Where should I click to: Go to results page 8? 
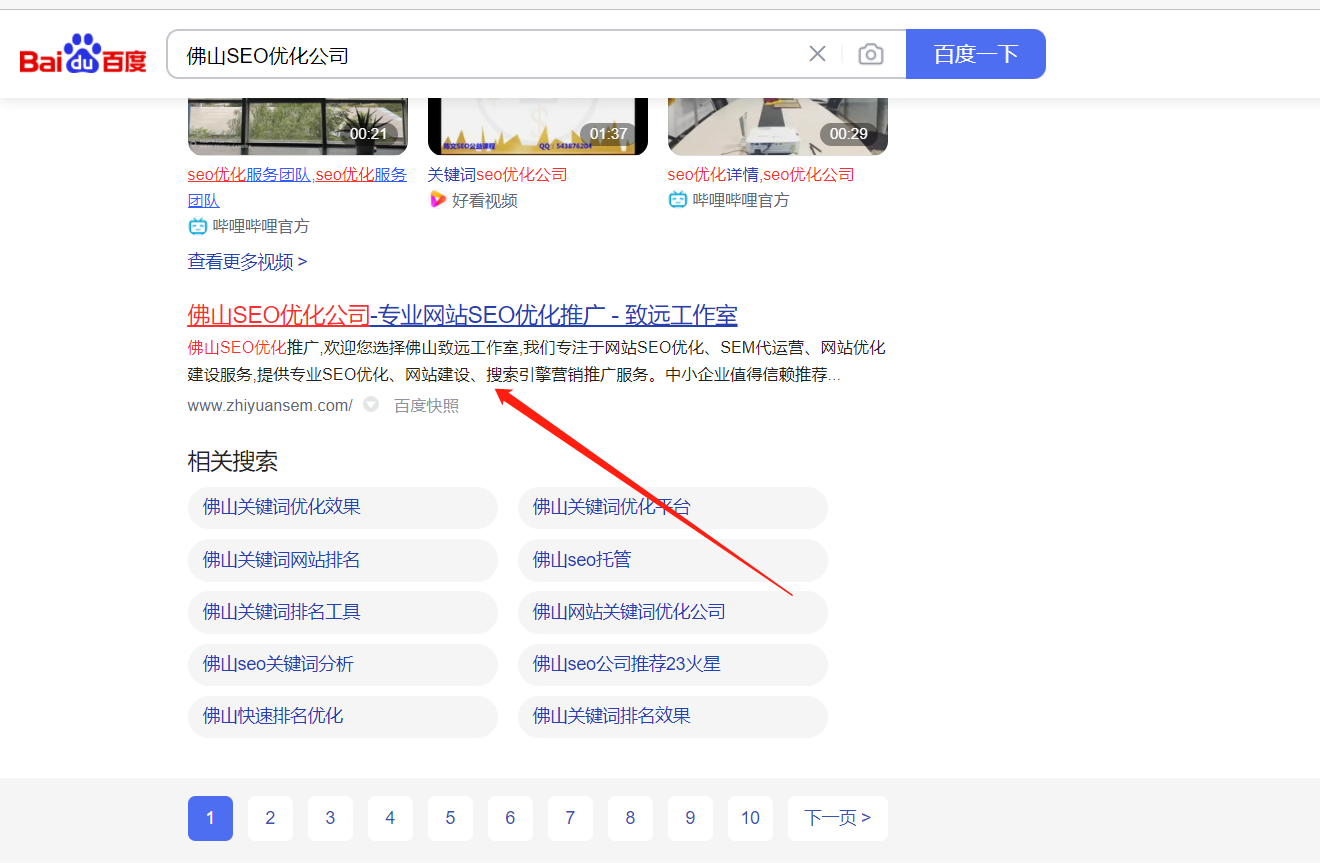point(630,818)
